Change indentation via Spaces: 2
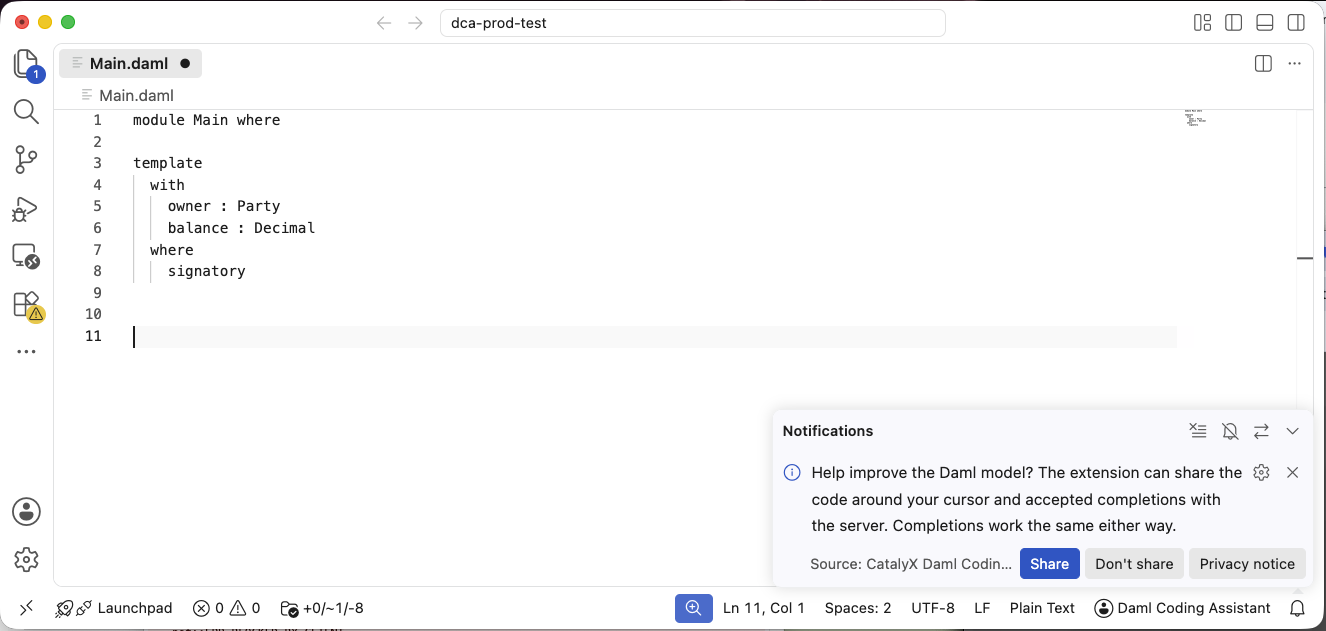Image resolution: width=1326 pixels, height=631 pixels. pos(858,608)
